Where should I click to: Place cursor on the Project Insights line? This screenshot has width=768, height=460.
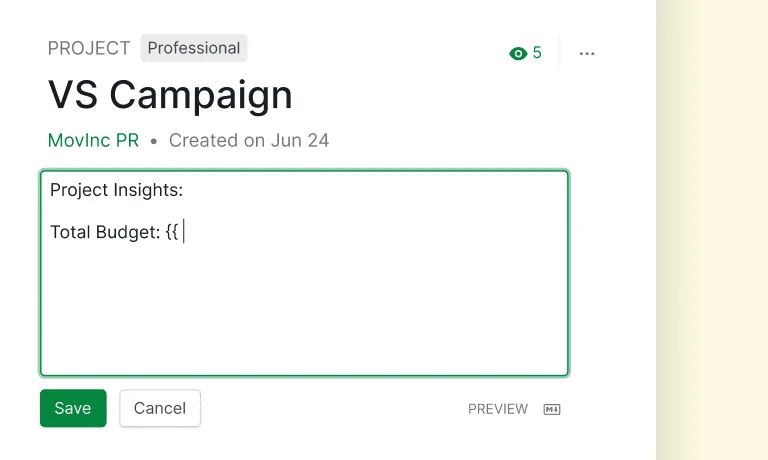(x=116, y=190)
